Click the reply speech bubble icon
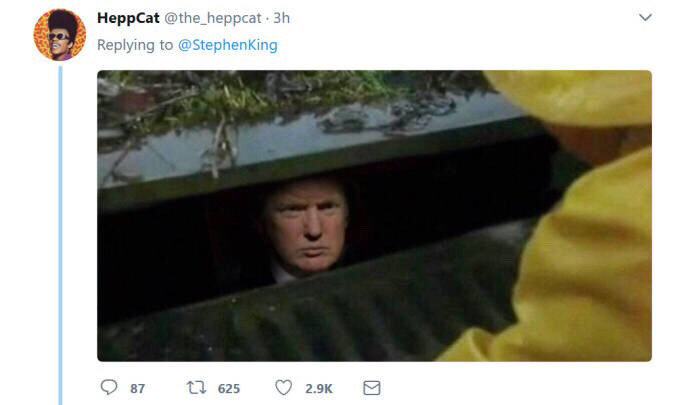This screenshot has height=405, width=690. click(x=109, y=387)
